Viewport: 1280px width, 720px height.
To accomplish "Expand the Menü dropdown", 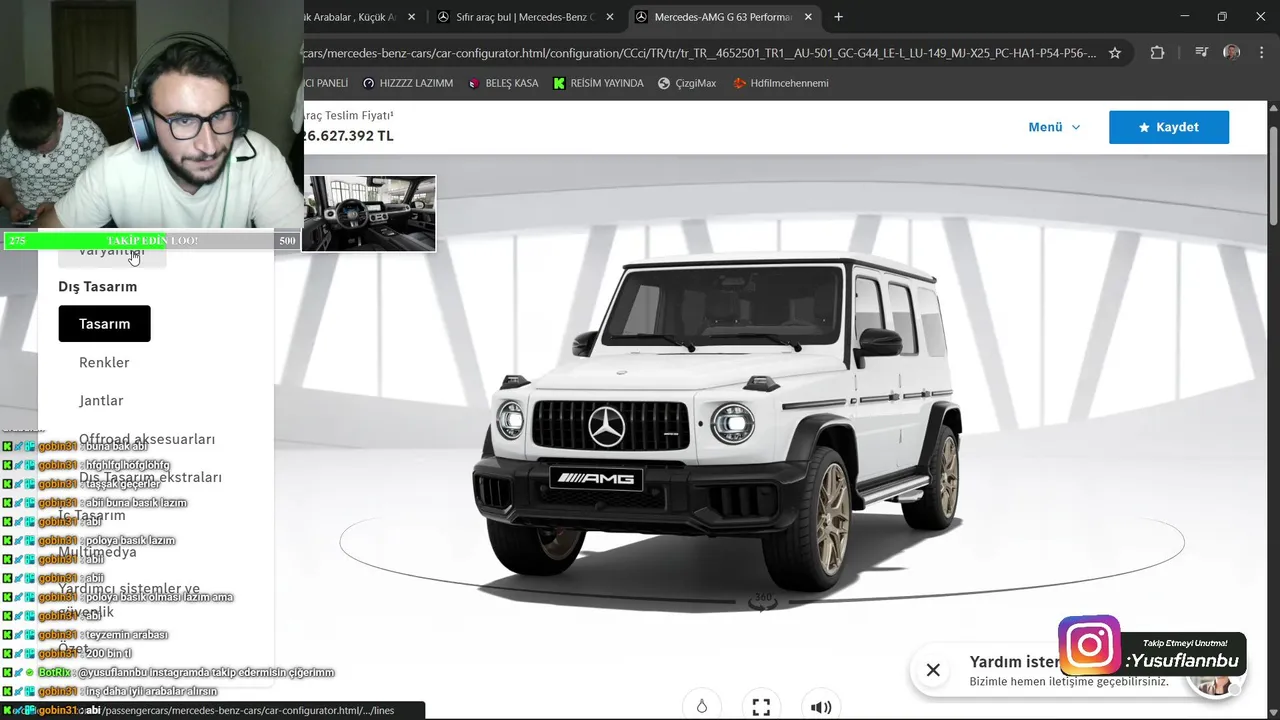I will coord(1054,127).
